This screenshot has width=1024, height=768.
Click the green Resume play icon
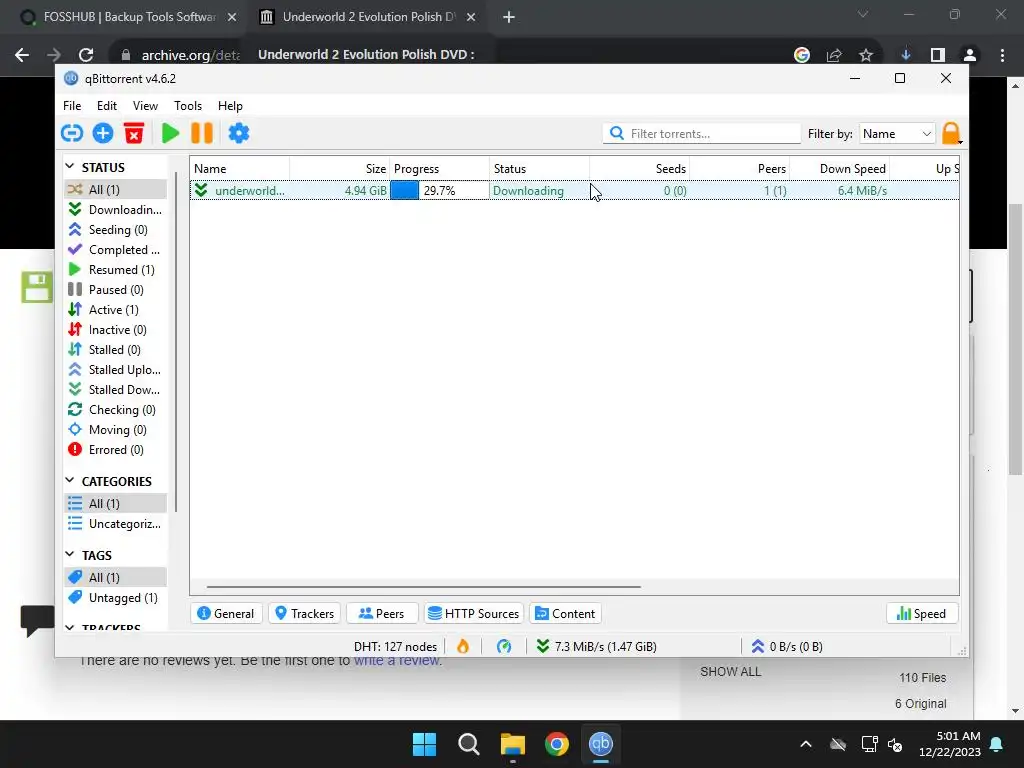(x=170, y=133)
